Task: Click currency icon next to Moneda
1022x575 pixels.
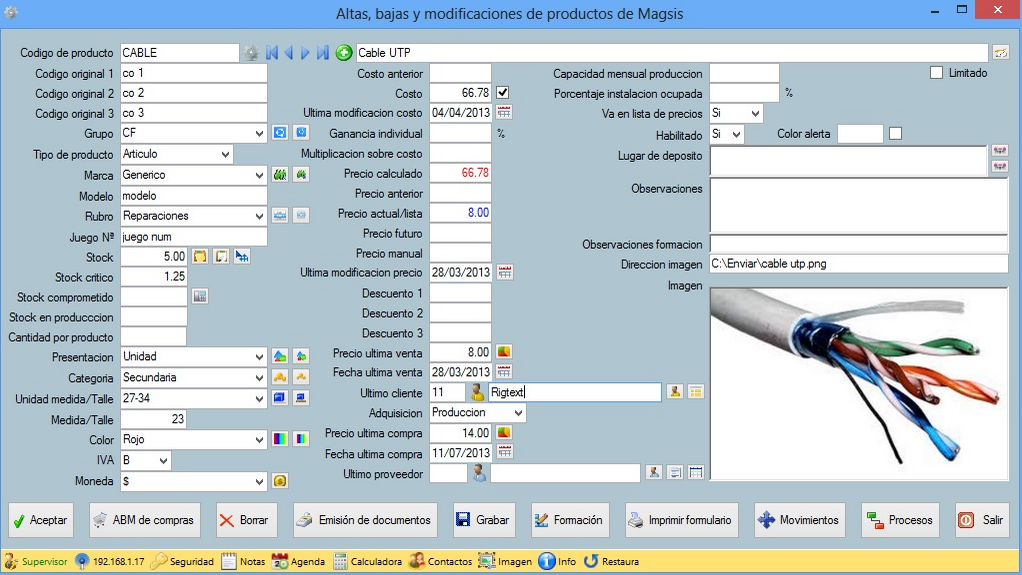Action: pyautogui.click(x=281, y=481)
